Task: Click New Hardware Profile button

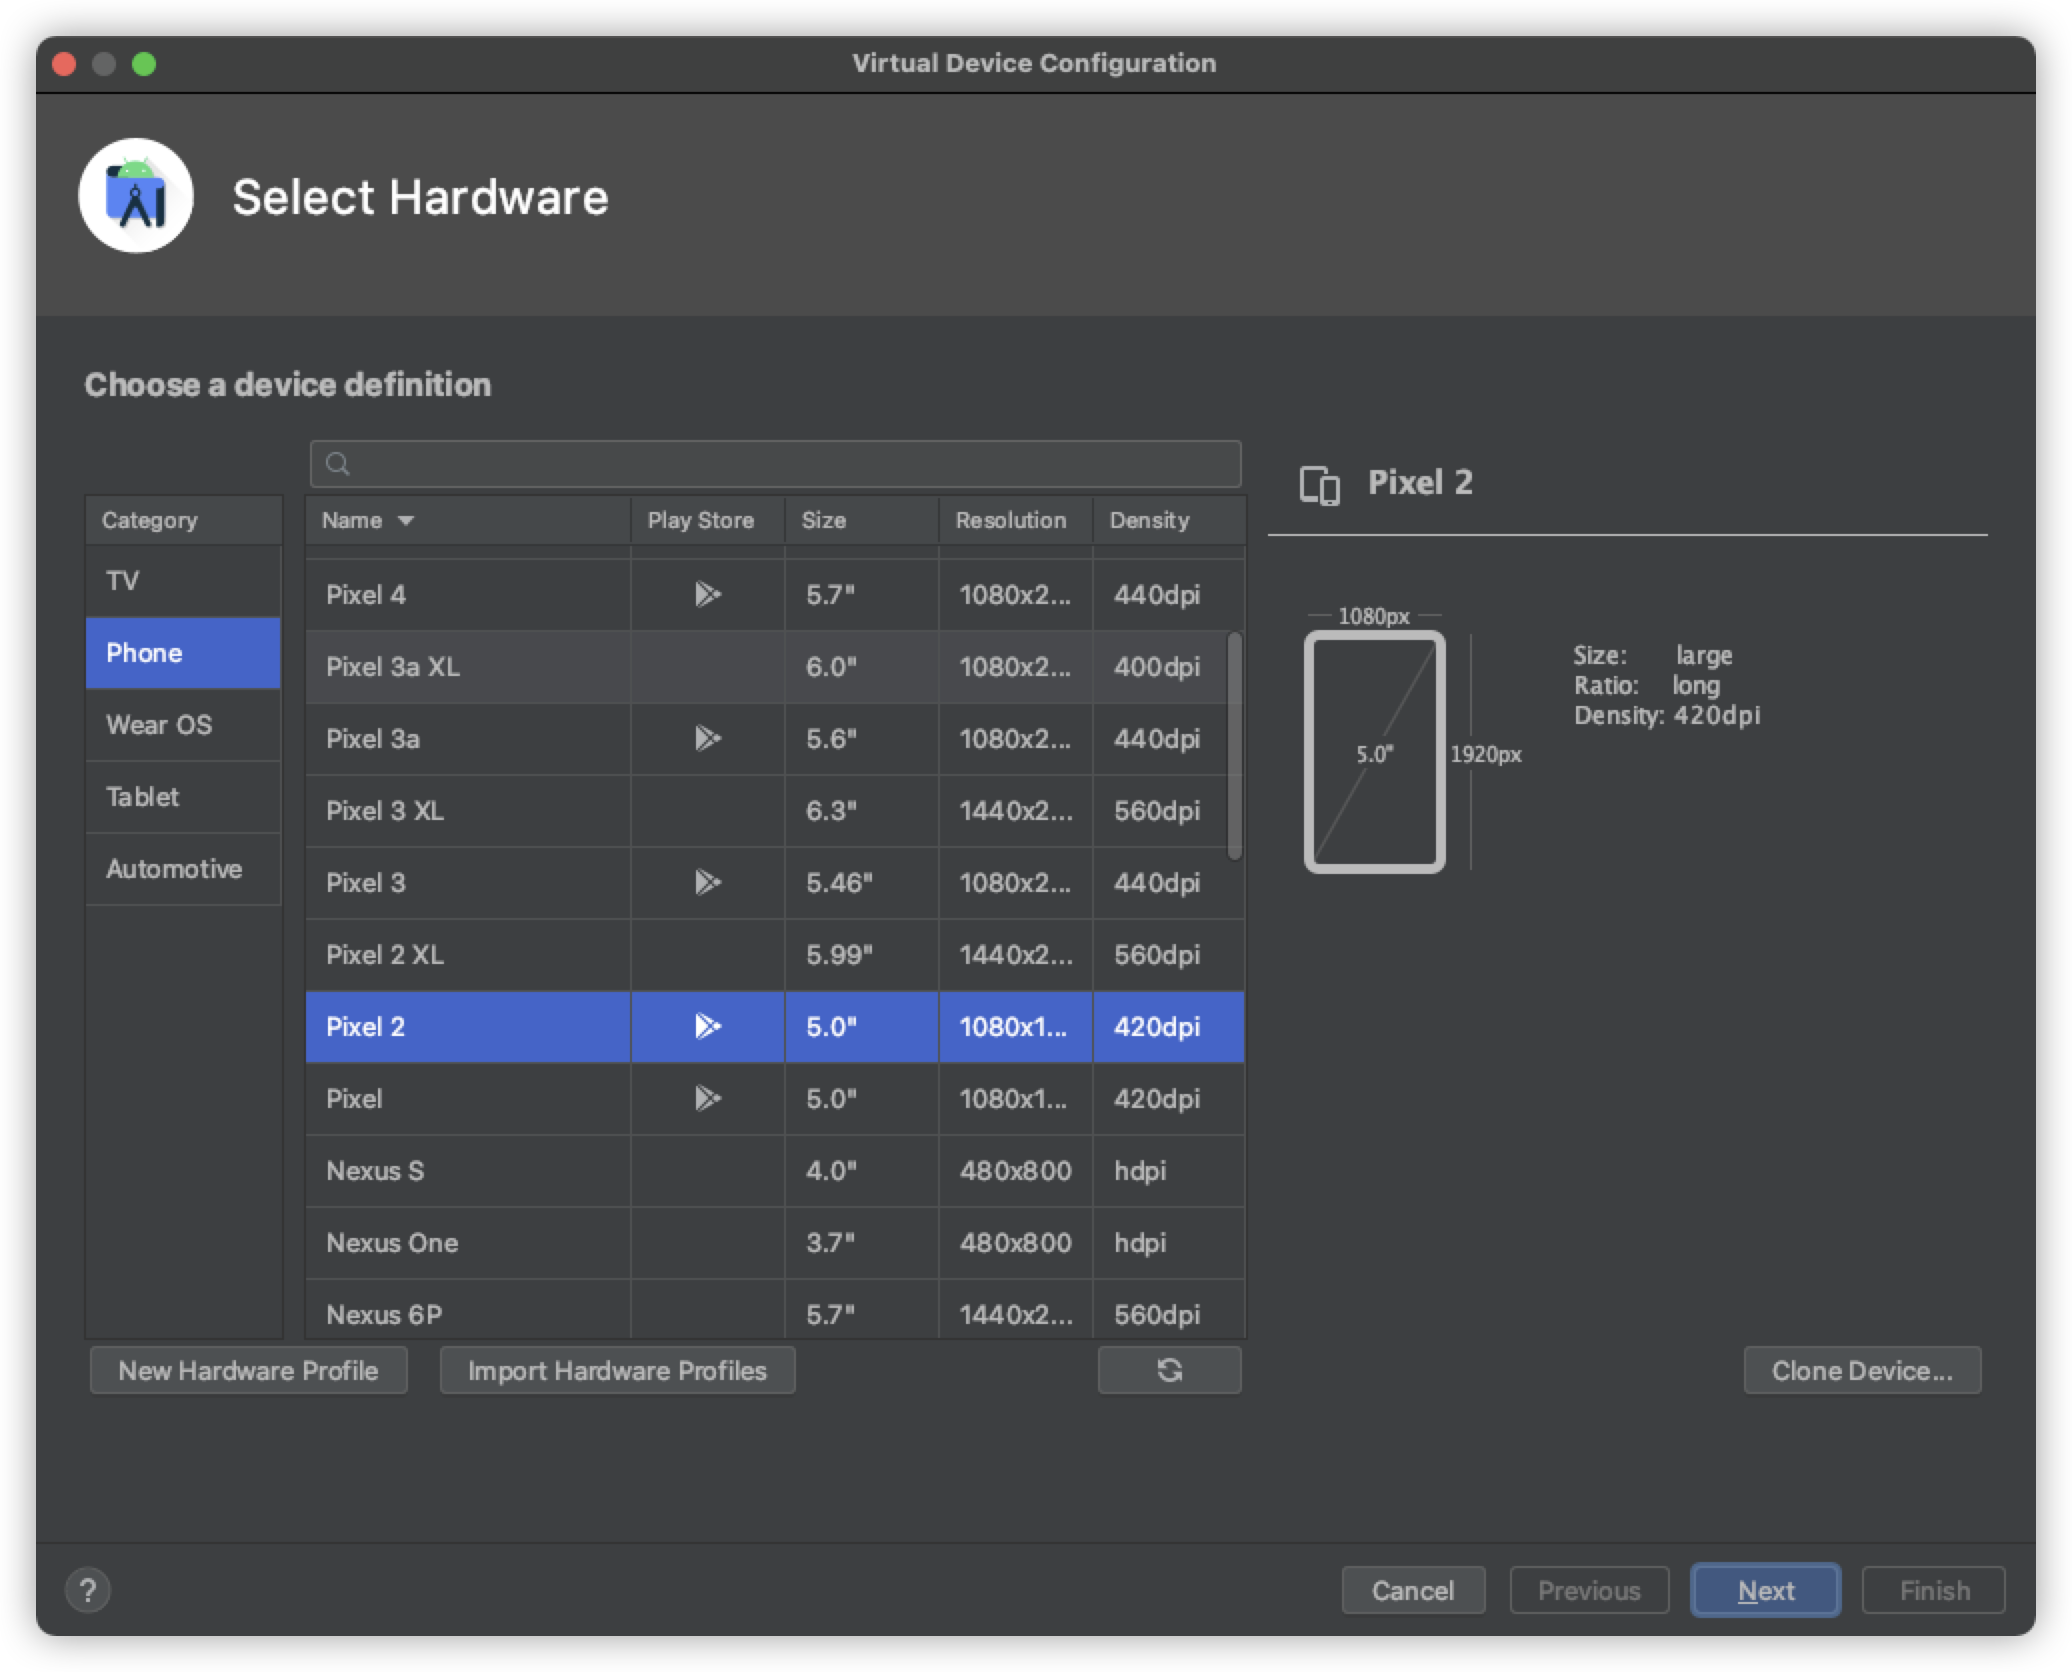Action: 248,1370
